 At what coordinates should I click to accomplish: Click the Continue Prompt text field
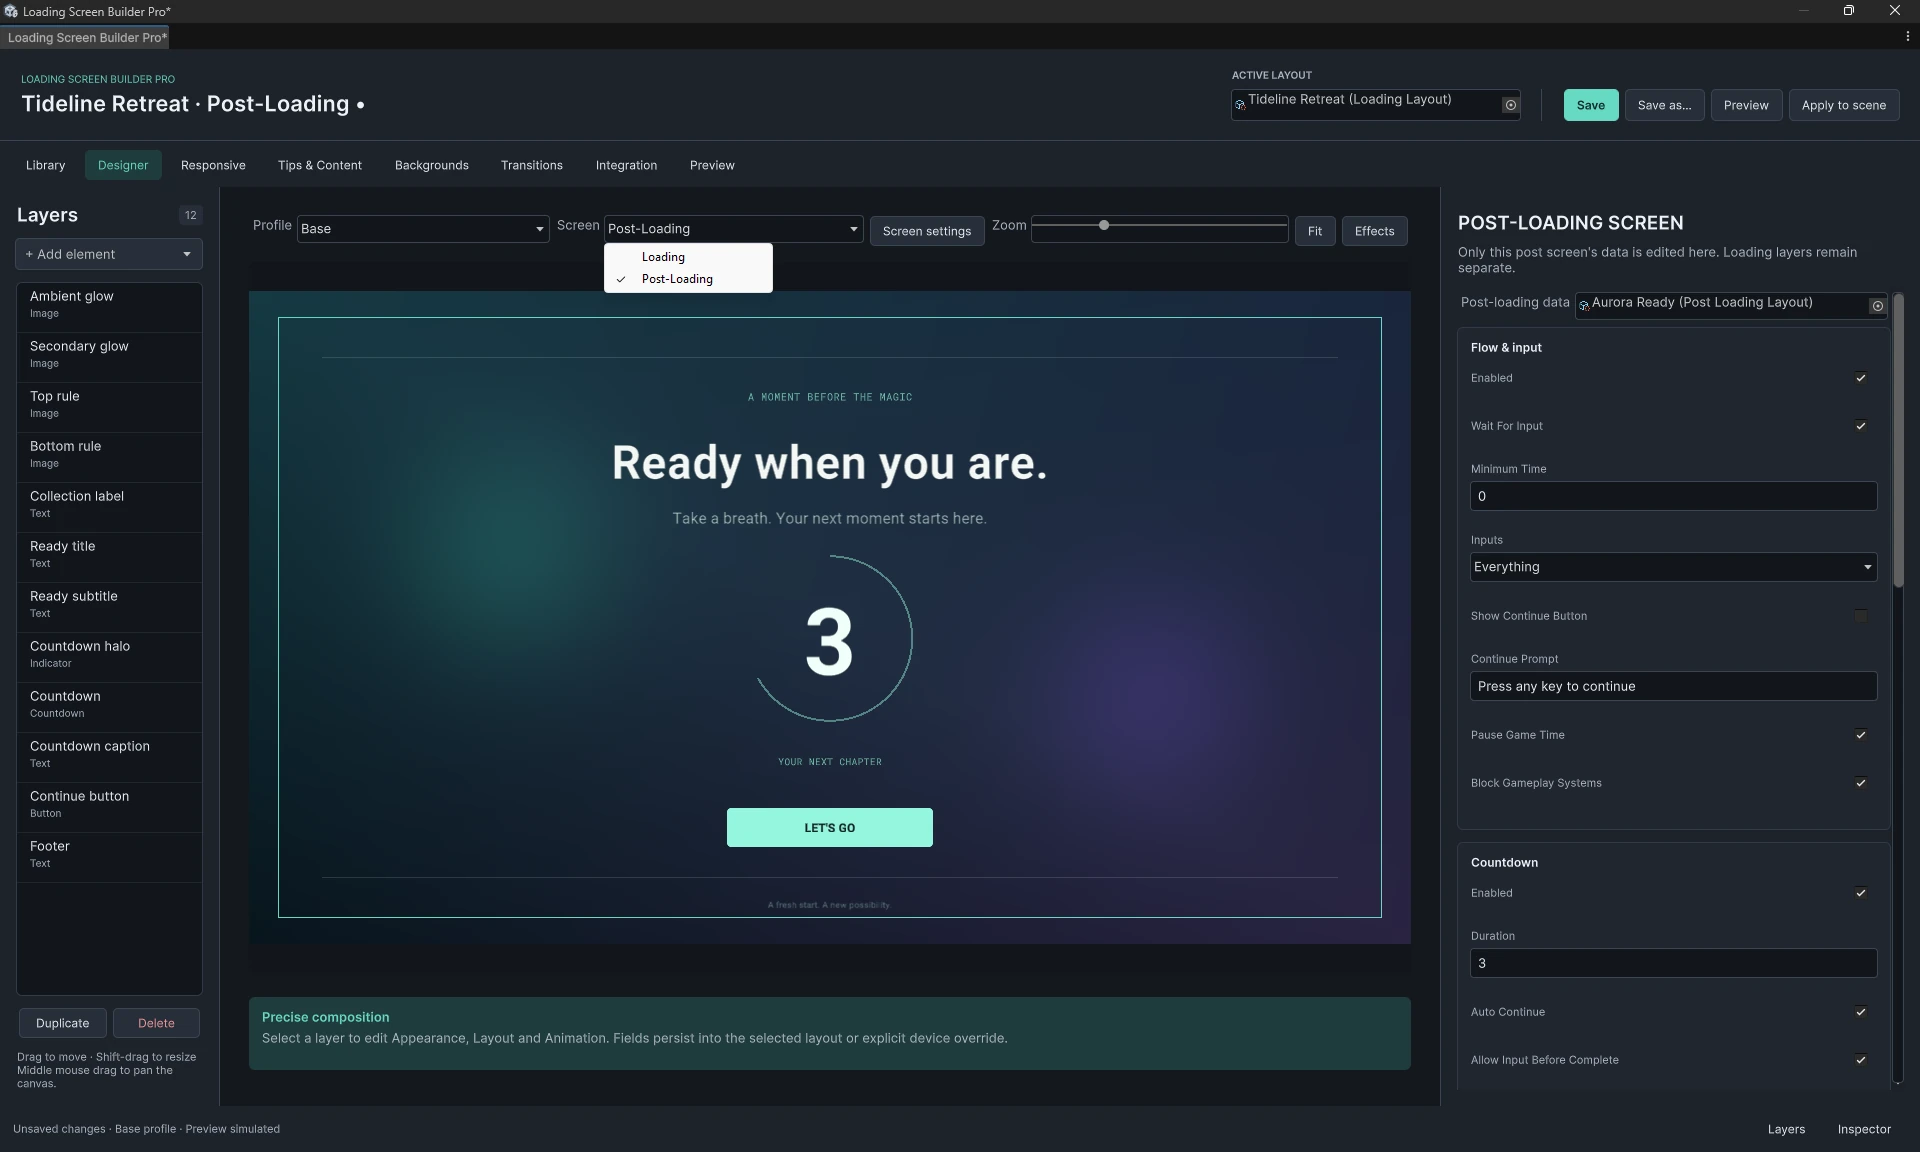point(1673,686)
